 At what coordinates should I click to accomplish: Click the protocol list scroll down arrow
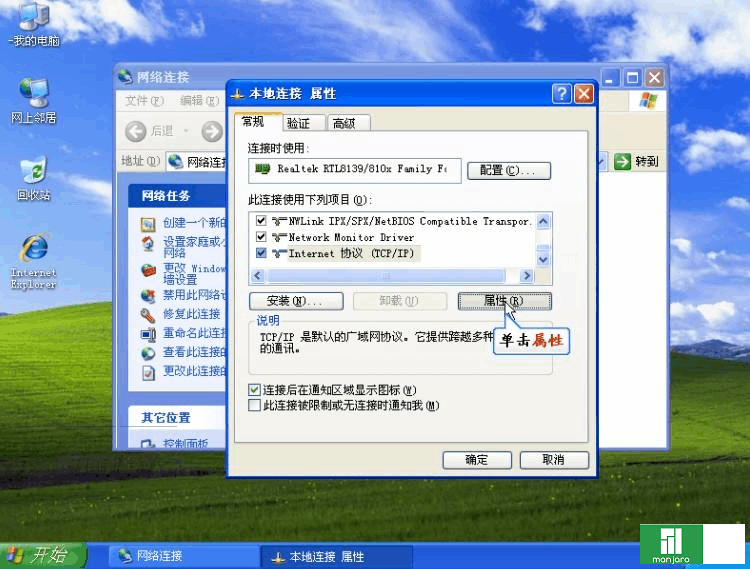click(x=543, y=260)
